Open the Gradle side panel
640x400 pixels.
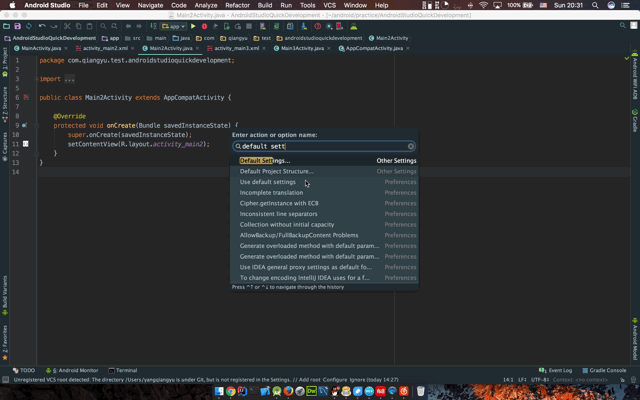point(635,123)
